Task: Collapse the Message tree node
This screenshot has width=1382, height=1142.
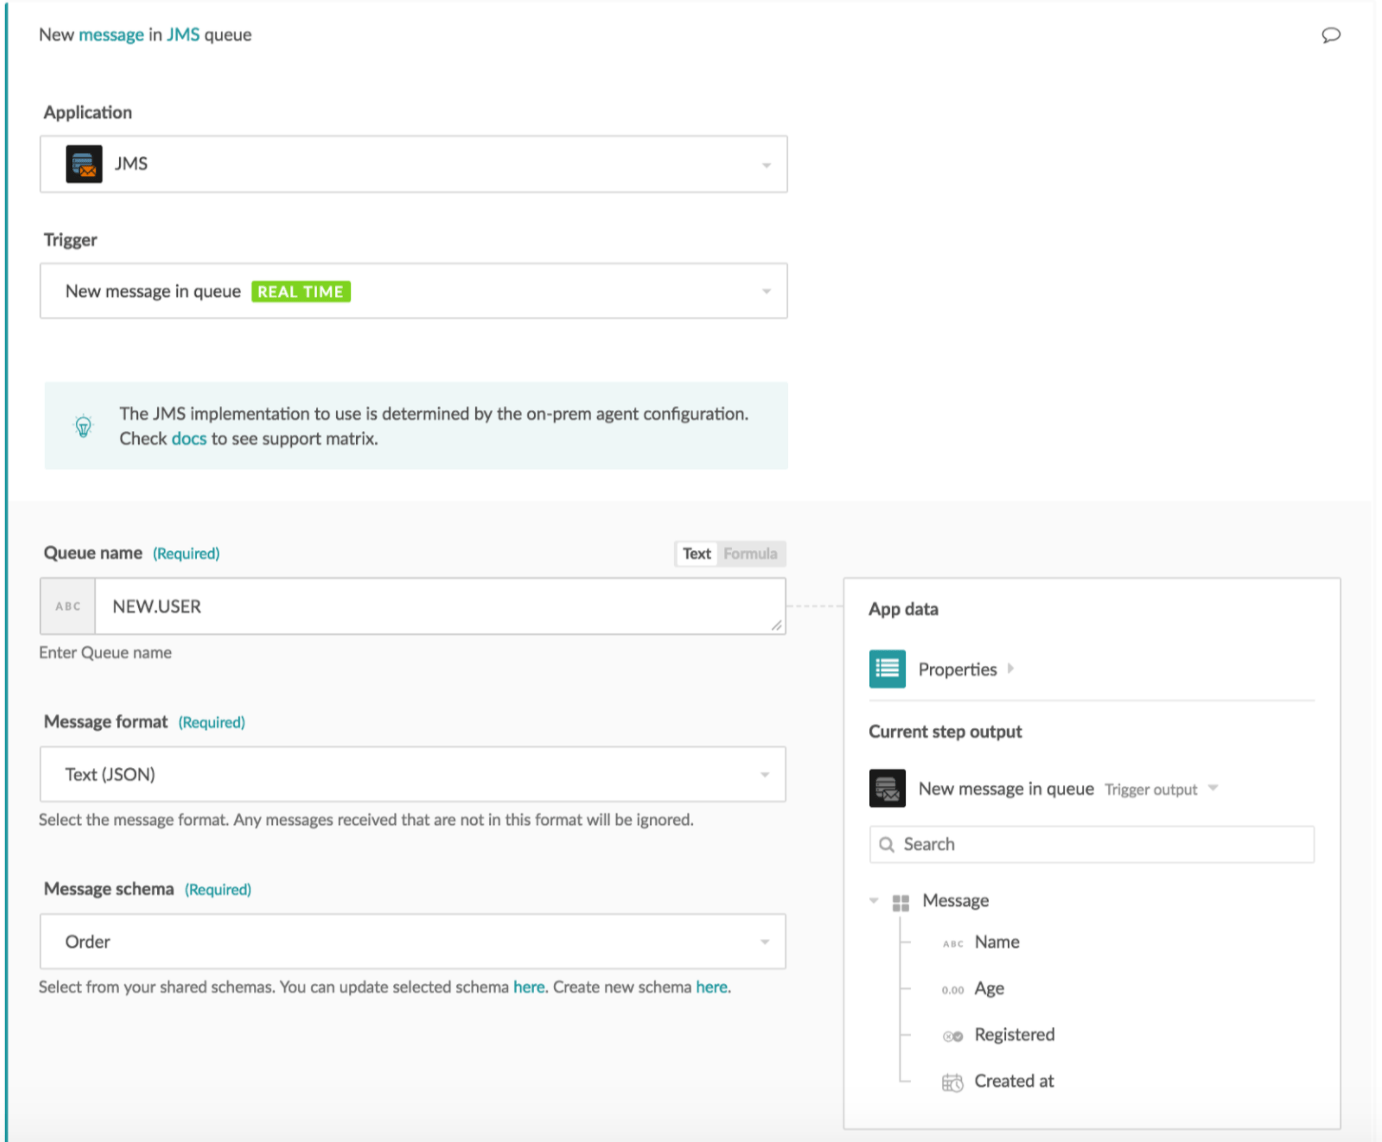Action: pyautogui.click(x=874, y=901)
